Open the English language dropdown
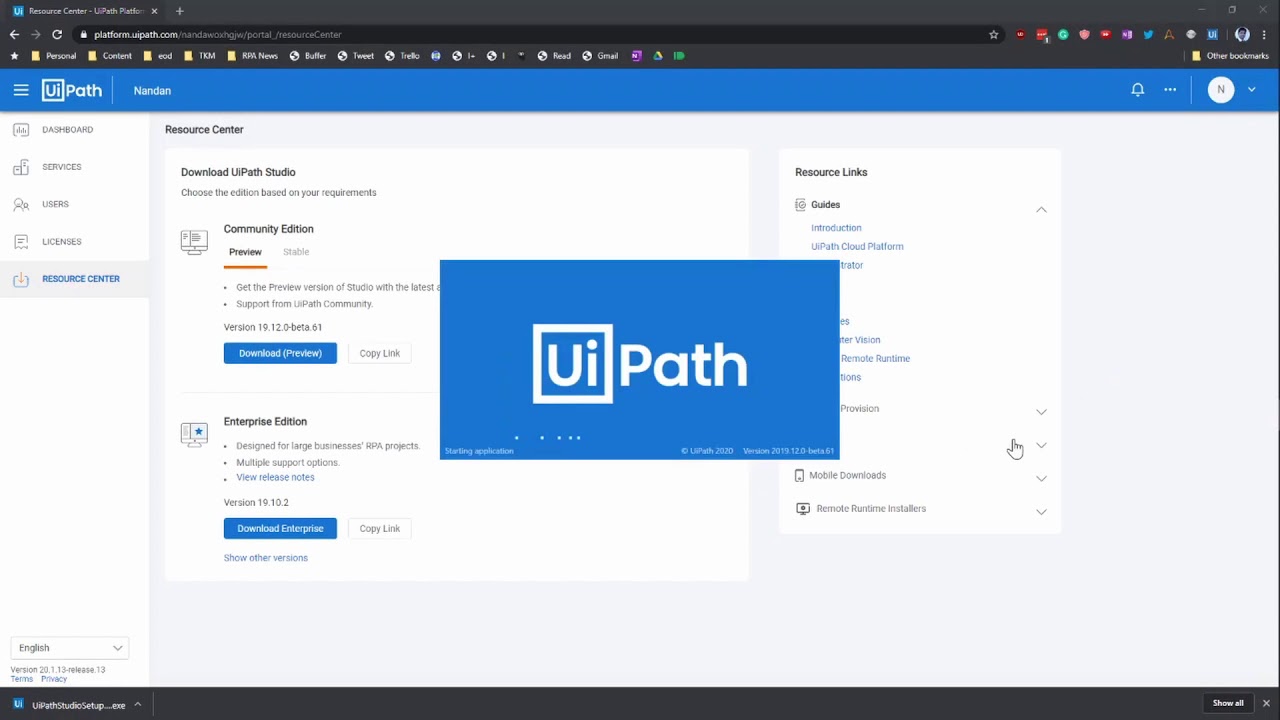The width and height of the screenshot is (1280, 720). tap(69, 648)
